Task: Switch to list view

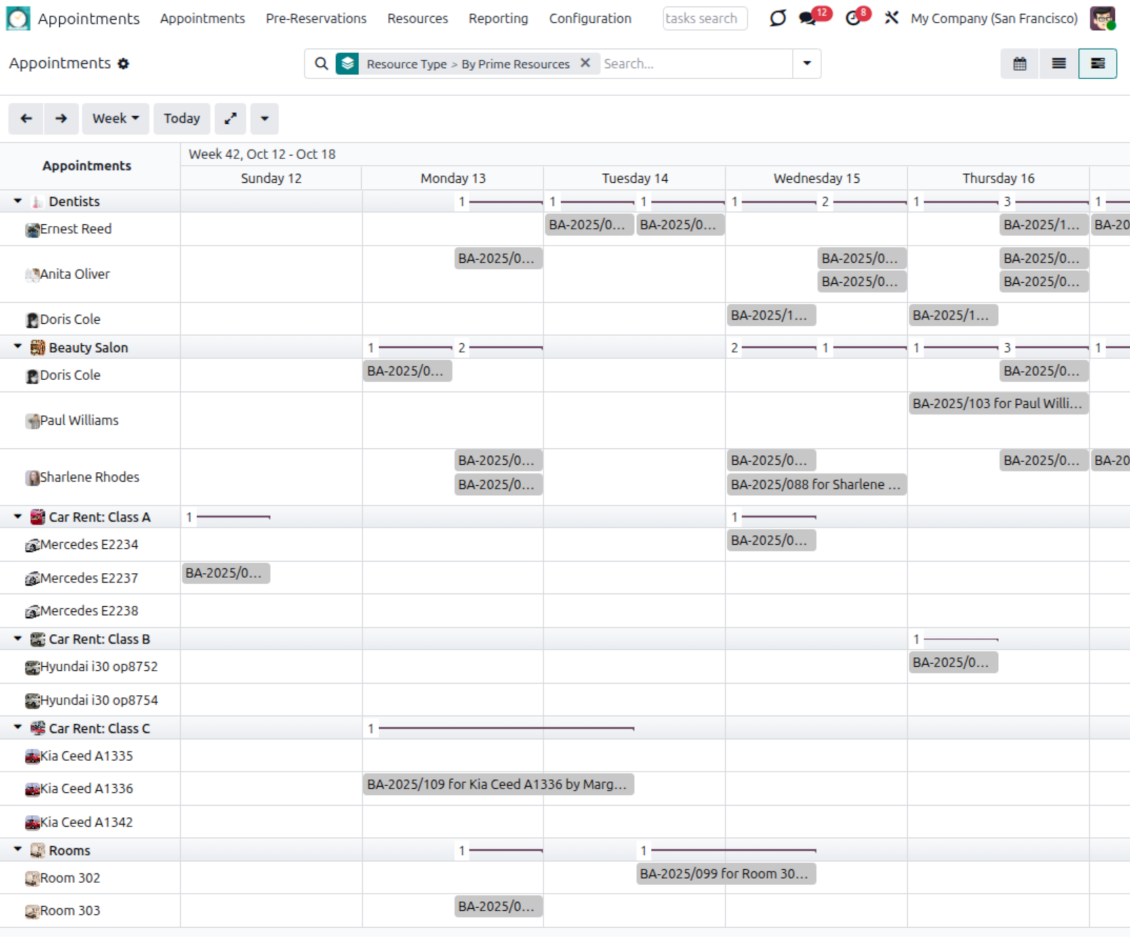Action: [1058, 64]
